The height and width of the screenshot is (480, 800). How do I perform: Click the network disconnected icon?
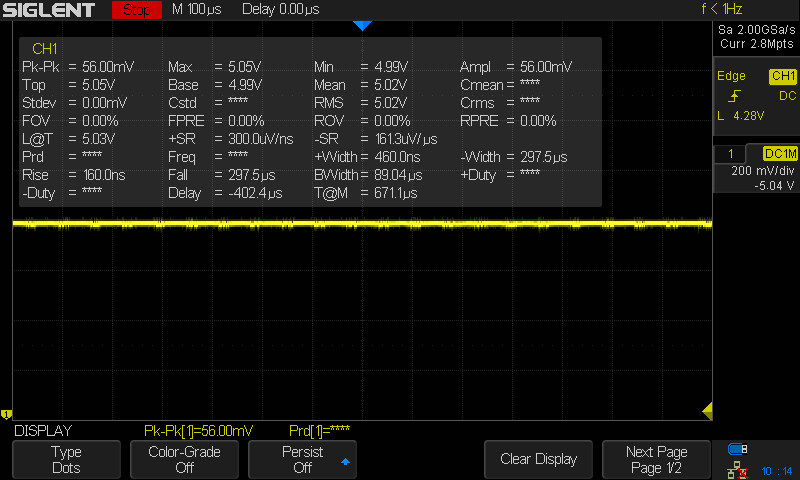738,468
